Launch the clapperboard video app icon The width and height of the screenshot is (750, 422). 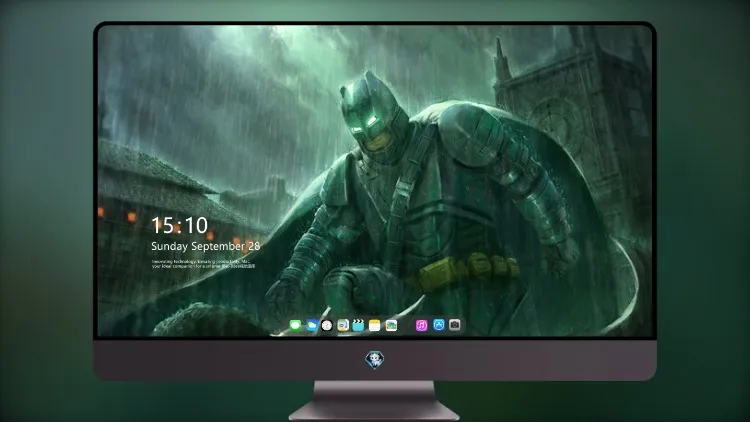coord(358,325)
